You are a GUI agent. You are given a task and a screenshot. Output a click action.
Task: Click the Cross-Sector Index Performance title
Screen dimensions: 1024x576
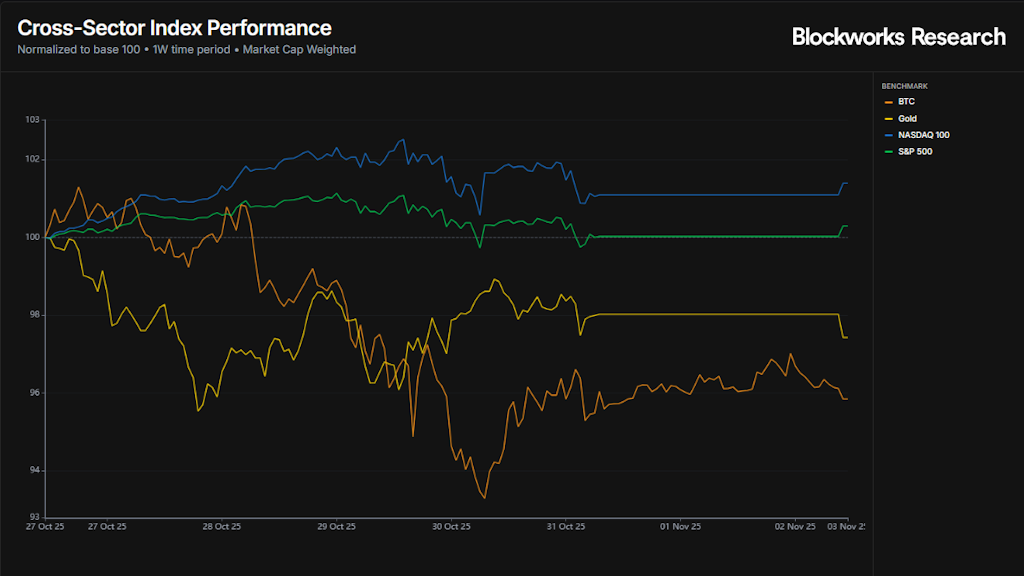tap(174, 28)
